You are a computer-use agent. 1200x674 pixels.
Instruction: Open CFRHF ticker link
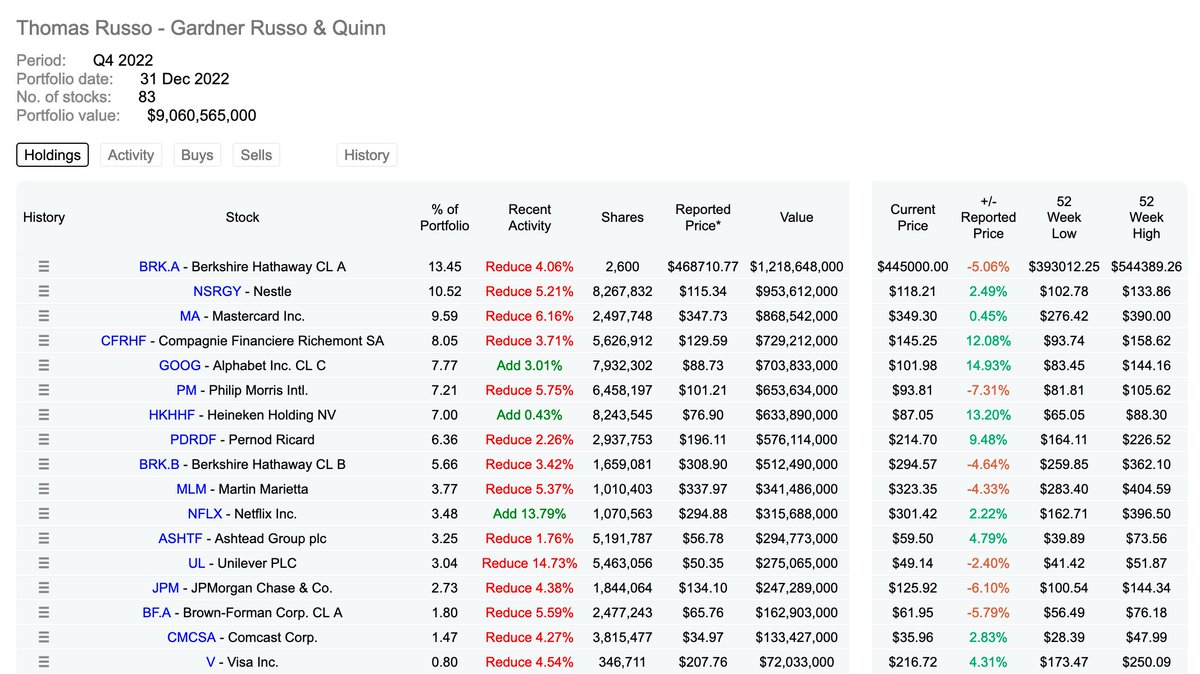click(x=125, y=341)
